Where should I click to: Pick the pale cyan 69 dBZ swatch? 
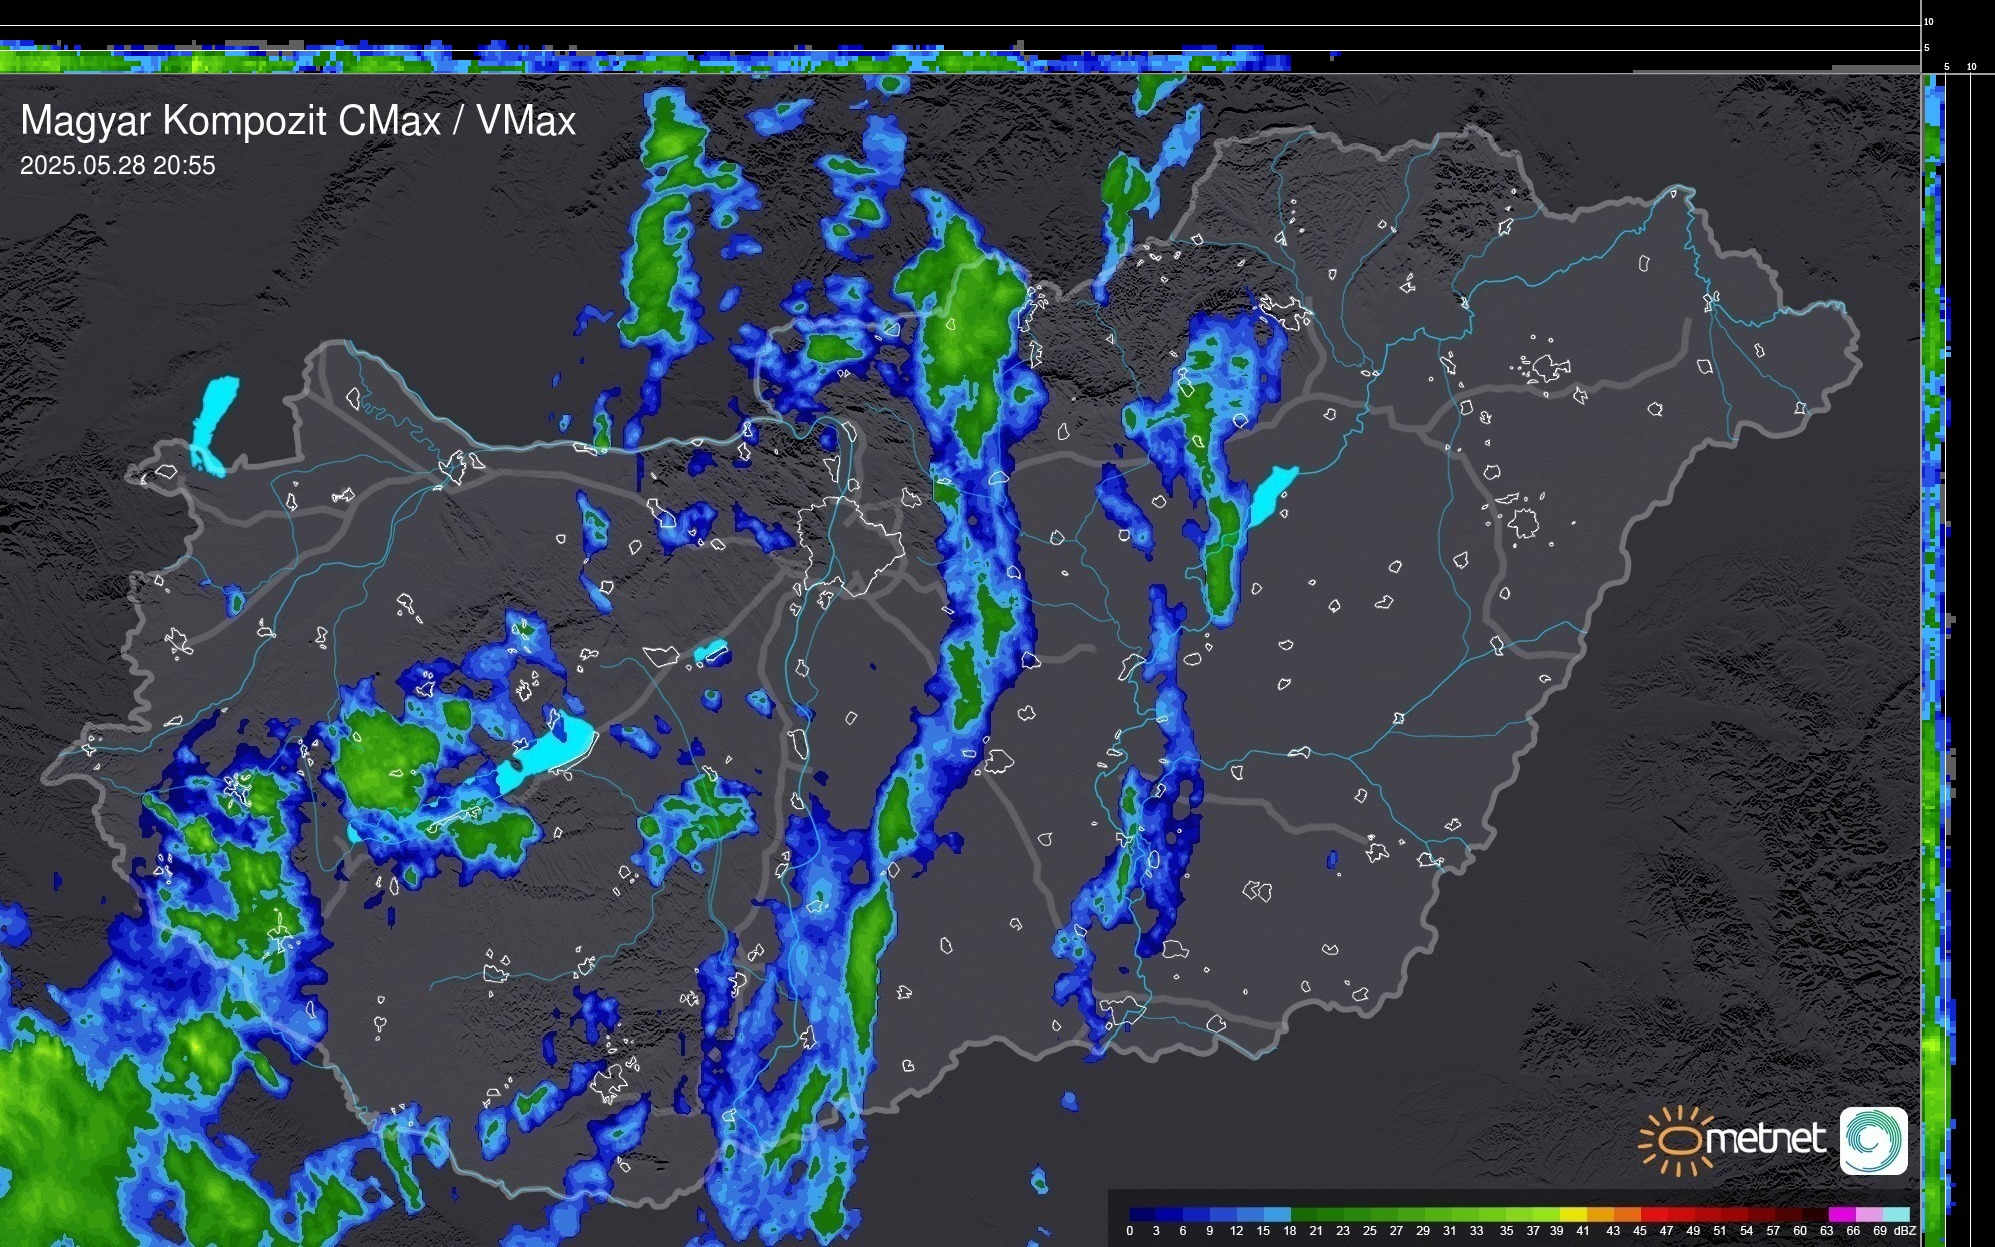point(1896,1214)
